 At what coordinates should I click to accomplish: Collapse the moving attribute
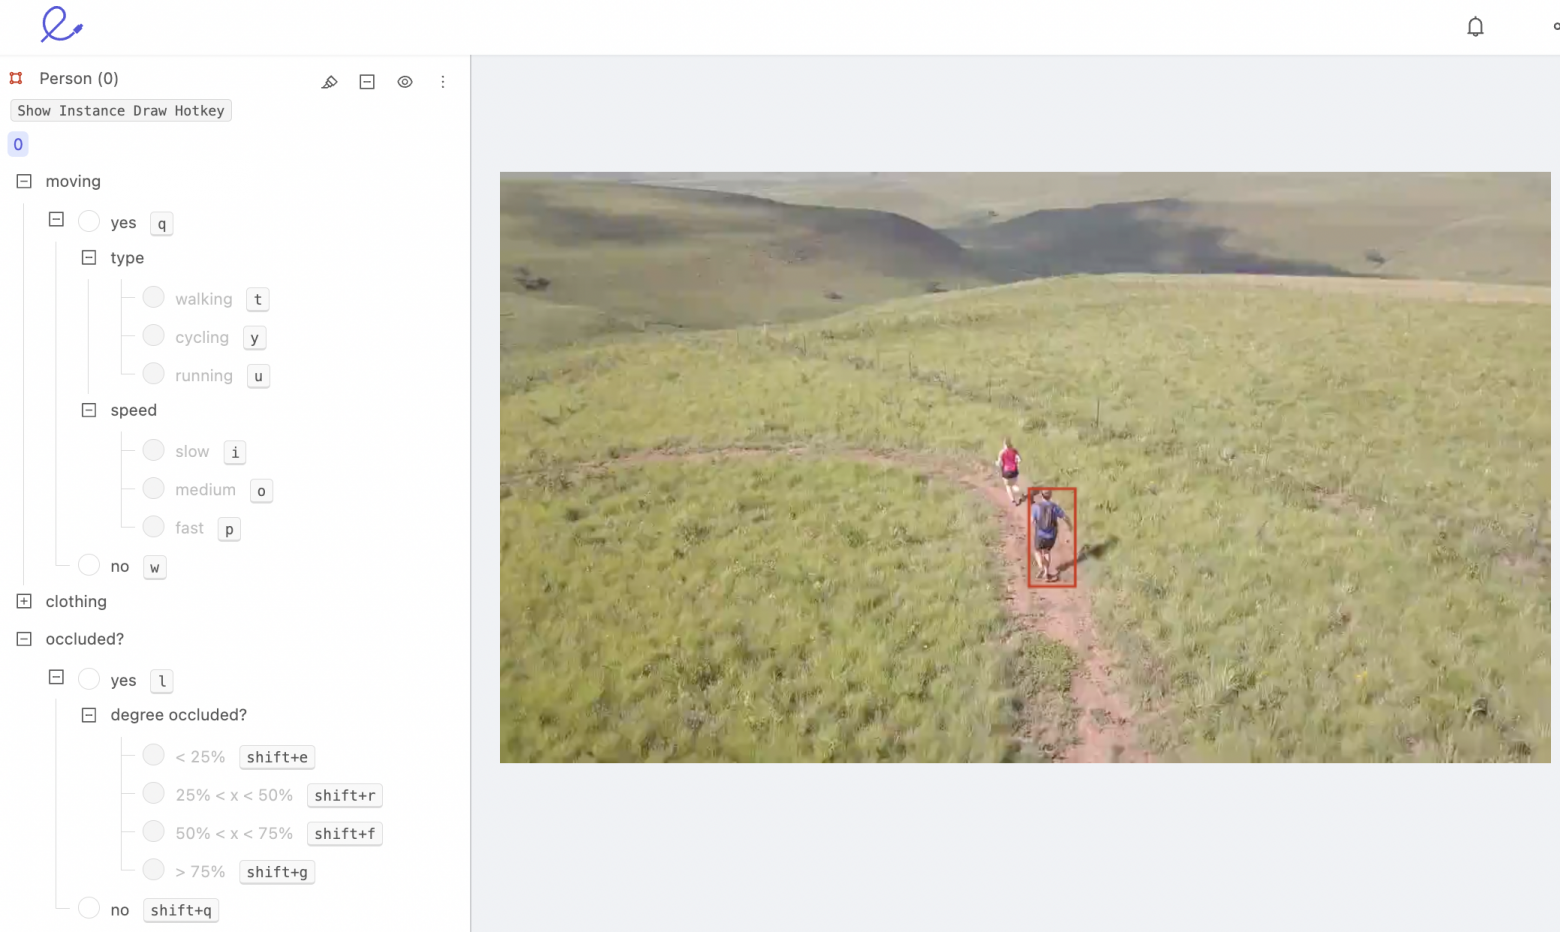point(24,181)
